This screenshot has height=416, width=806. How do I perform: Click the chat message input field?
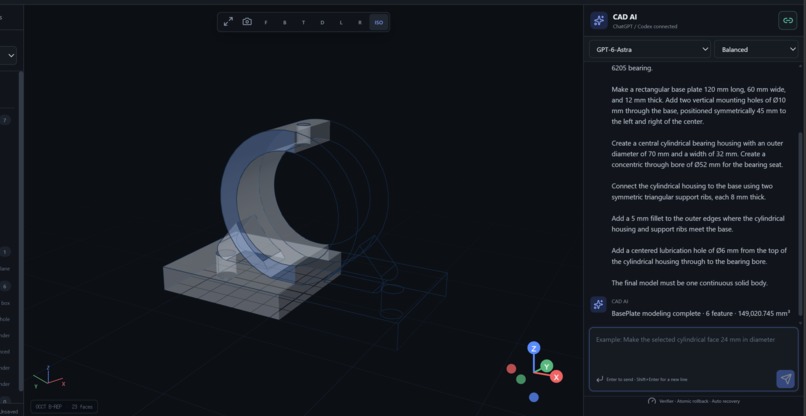pos(693,359)
